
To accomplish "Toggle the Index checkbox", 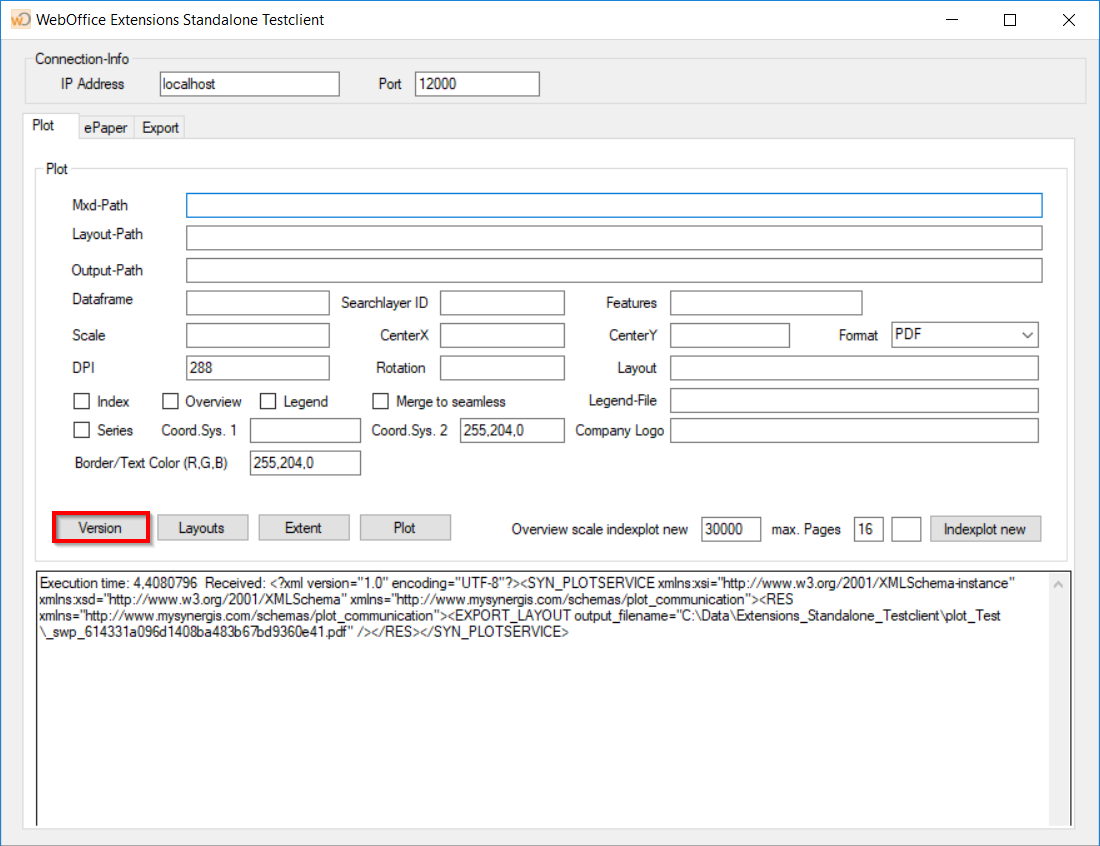I will pos(82,401).
